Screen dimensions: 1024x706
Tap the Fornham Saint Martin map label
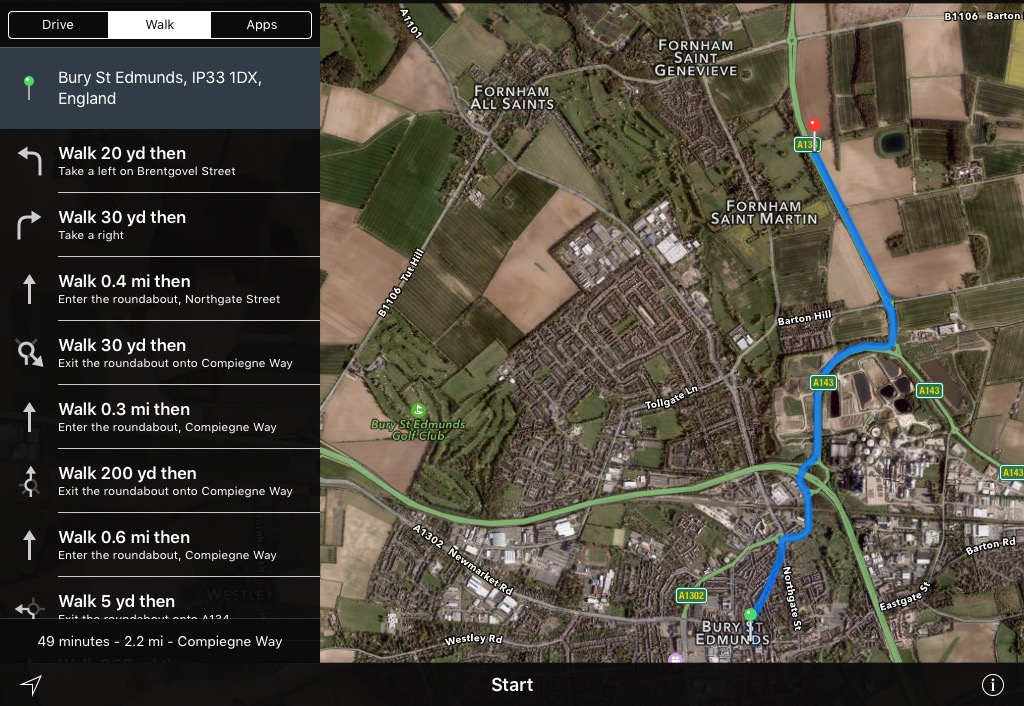tap(763, 212)
